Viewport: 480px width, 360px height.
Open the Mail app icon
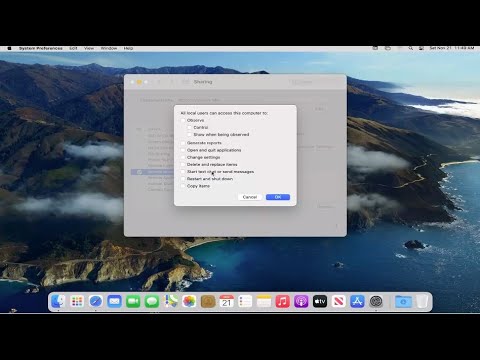pyautogui.click(x=114, y=302)
